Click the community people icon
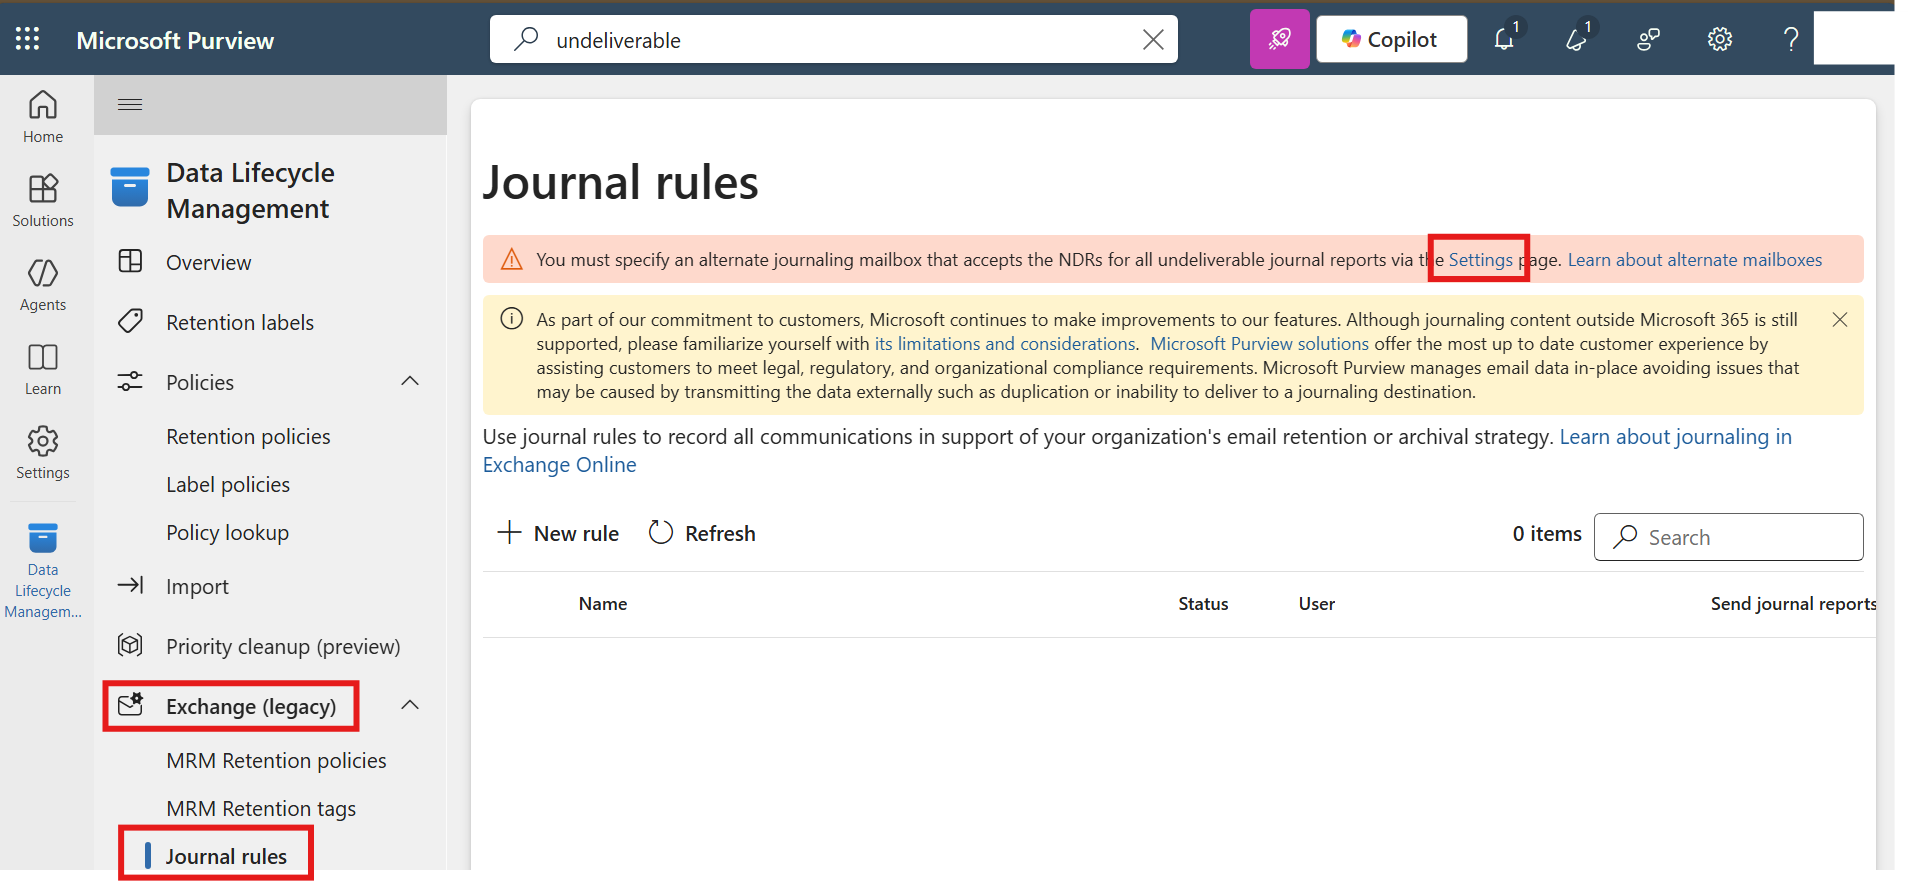The width and height of the screenshot is (1909, 881). [1648, 39]
